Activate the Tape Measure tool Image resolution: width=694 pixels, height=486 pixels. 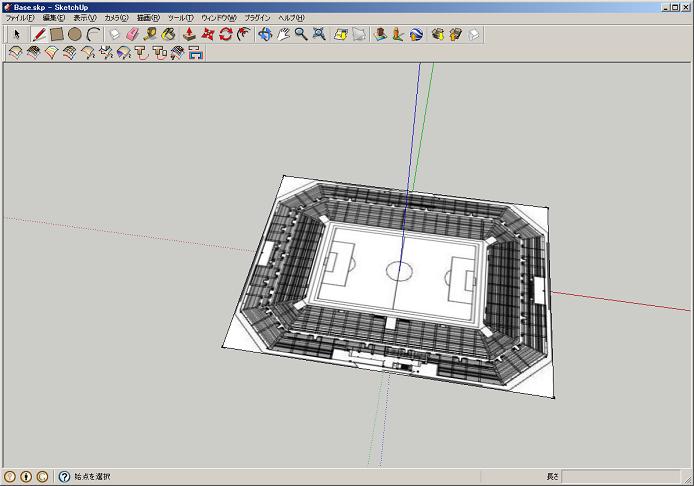tap(150, 34)
